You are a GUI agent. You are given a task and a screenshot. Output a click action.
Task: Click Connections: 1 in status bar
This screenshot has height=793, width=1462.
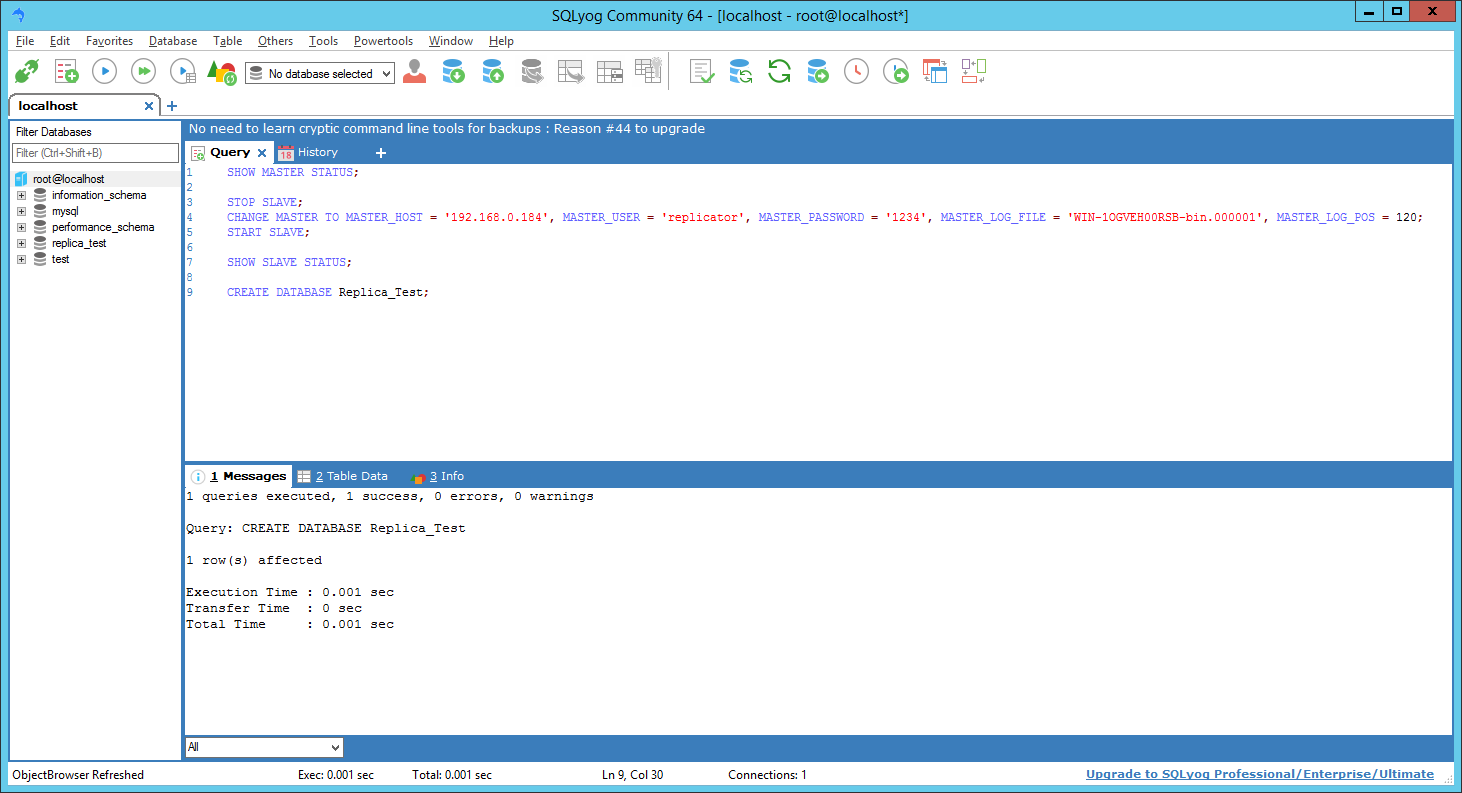pos(767,775)
